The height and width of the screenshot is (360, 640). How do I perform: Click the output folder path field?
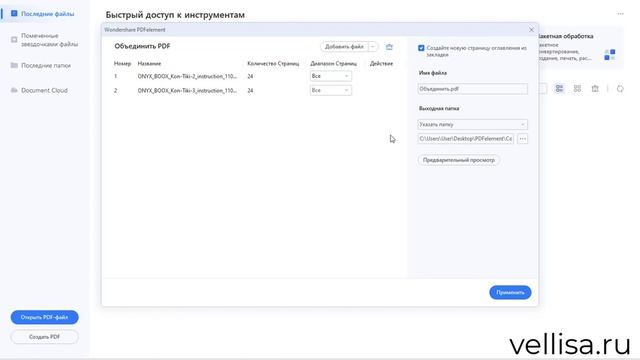(x=466, y=139)
